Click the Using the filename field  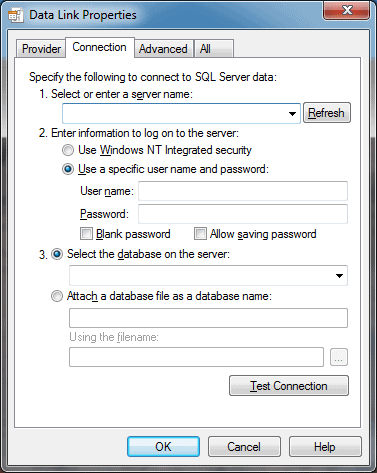point(196,357)
